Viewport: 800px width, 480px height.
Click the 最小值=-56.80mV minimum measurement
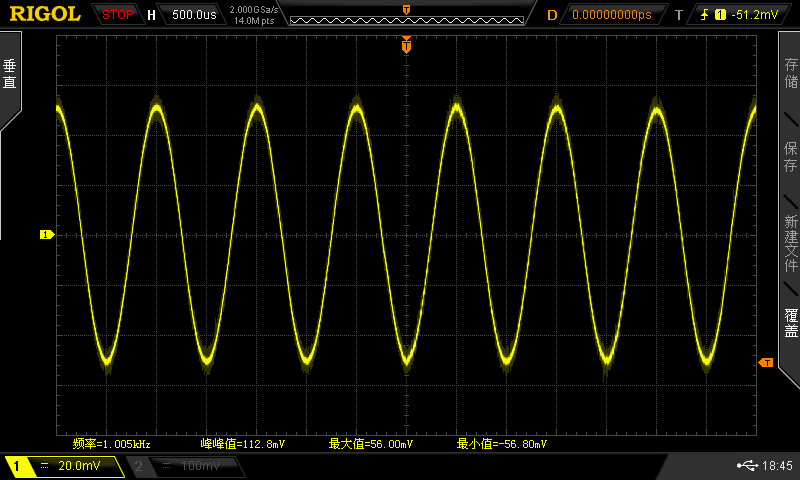click(x=502, y=444)
